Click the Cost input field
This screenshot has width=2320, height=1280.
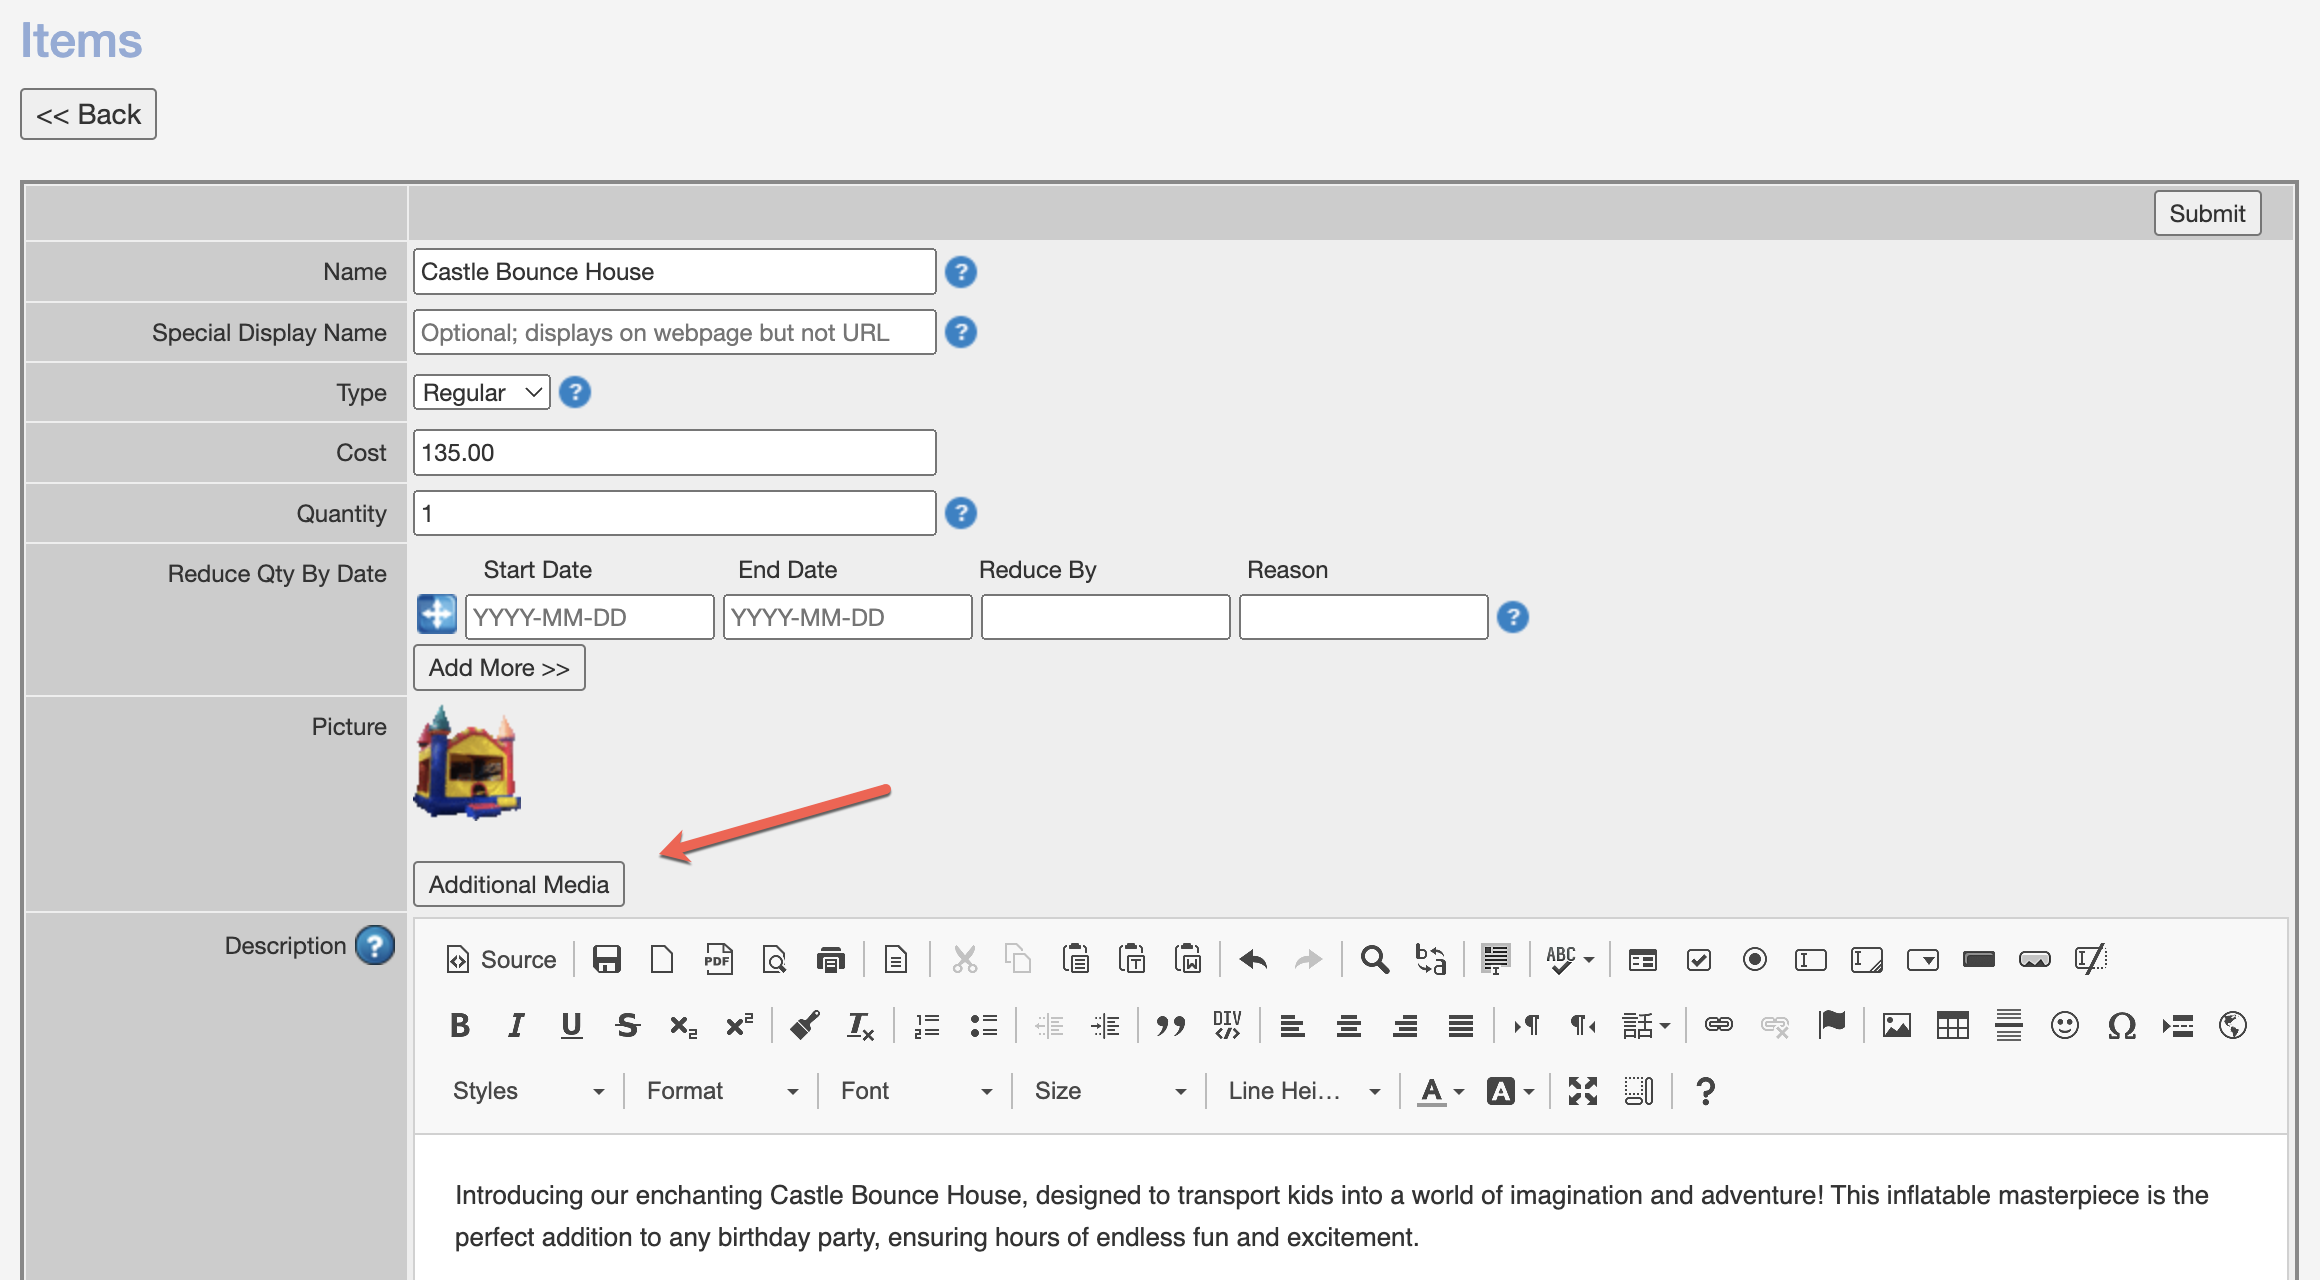pyautogui.click(x=674, y=453)
